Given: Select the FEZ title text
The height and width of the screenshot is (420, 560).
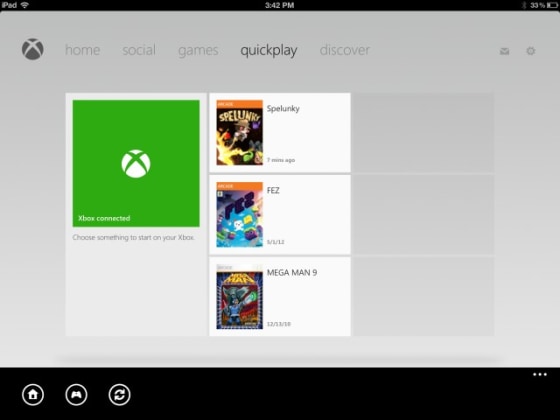Looking at the screenshot, I should coord(273,190).
